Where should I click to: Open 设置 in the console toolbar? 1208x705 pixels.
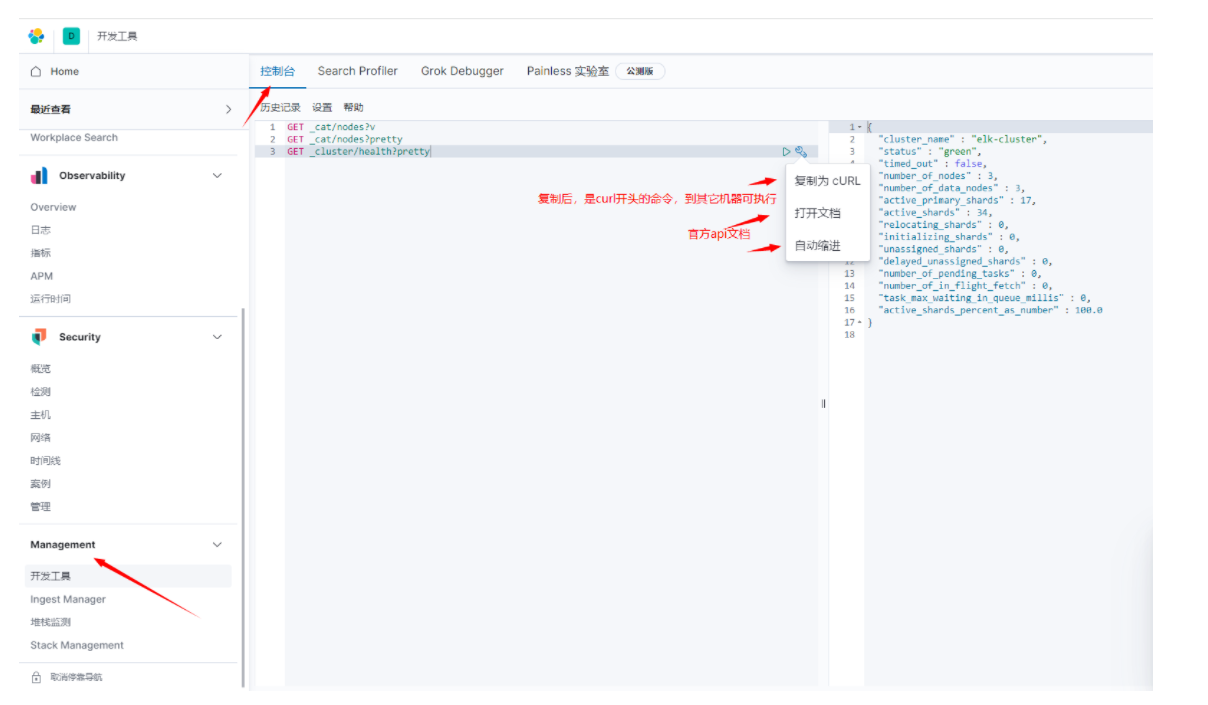pos(322,108)
